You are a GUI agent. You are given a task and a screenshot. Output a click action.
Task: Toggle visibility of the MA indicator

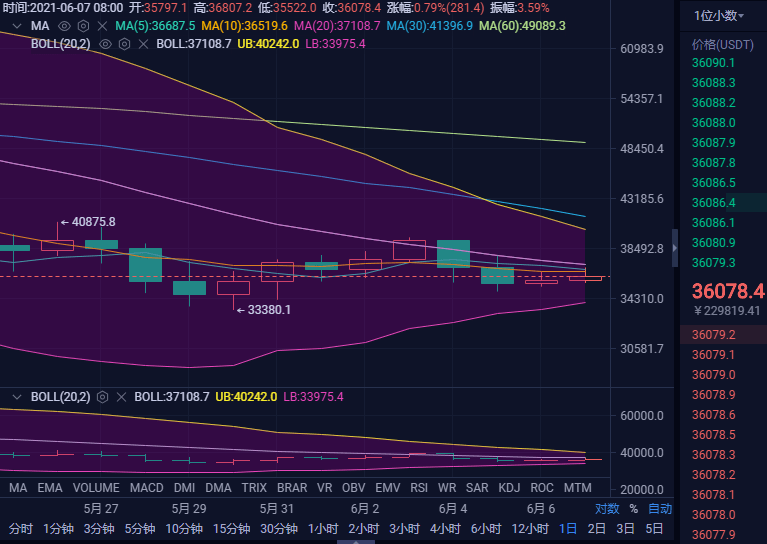click(64, 25)
